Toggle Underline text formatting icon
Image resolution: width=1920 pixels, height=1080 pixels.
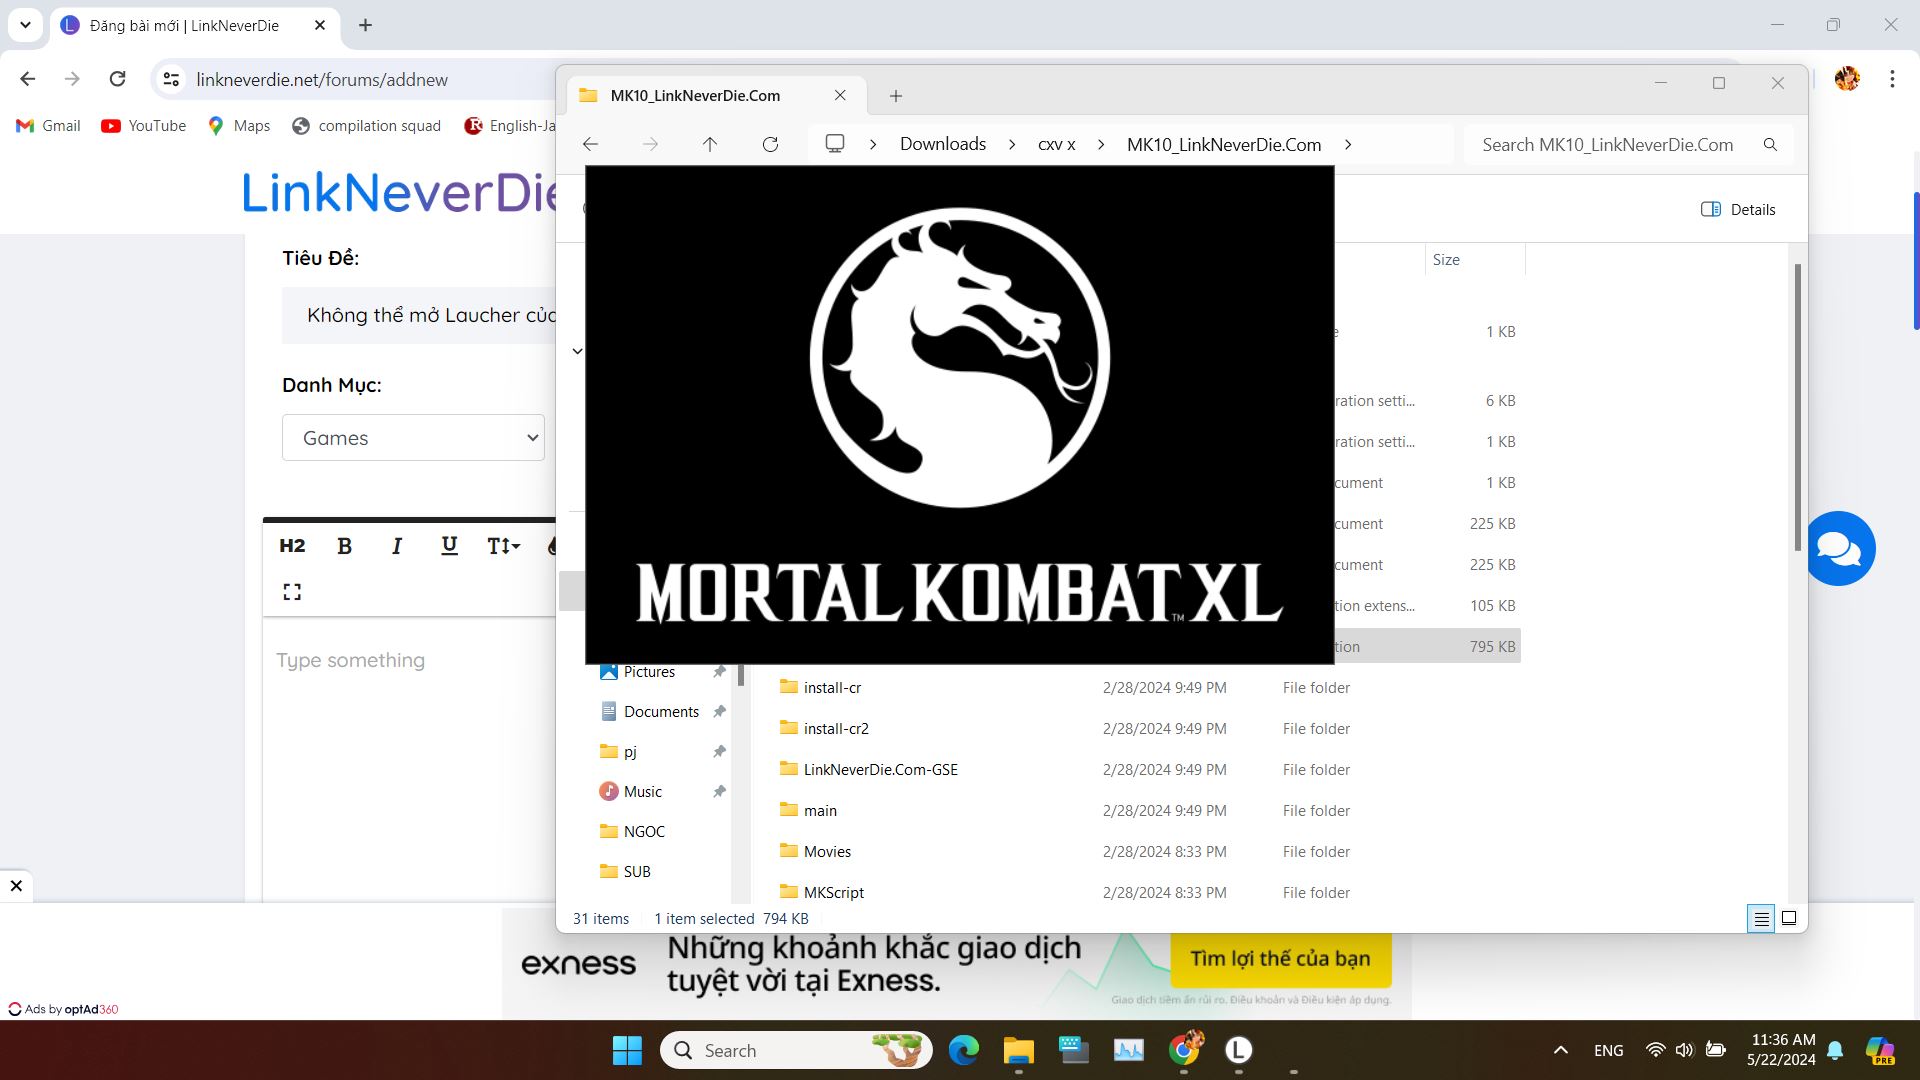(x=450, y=545)
